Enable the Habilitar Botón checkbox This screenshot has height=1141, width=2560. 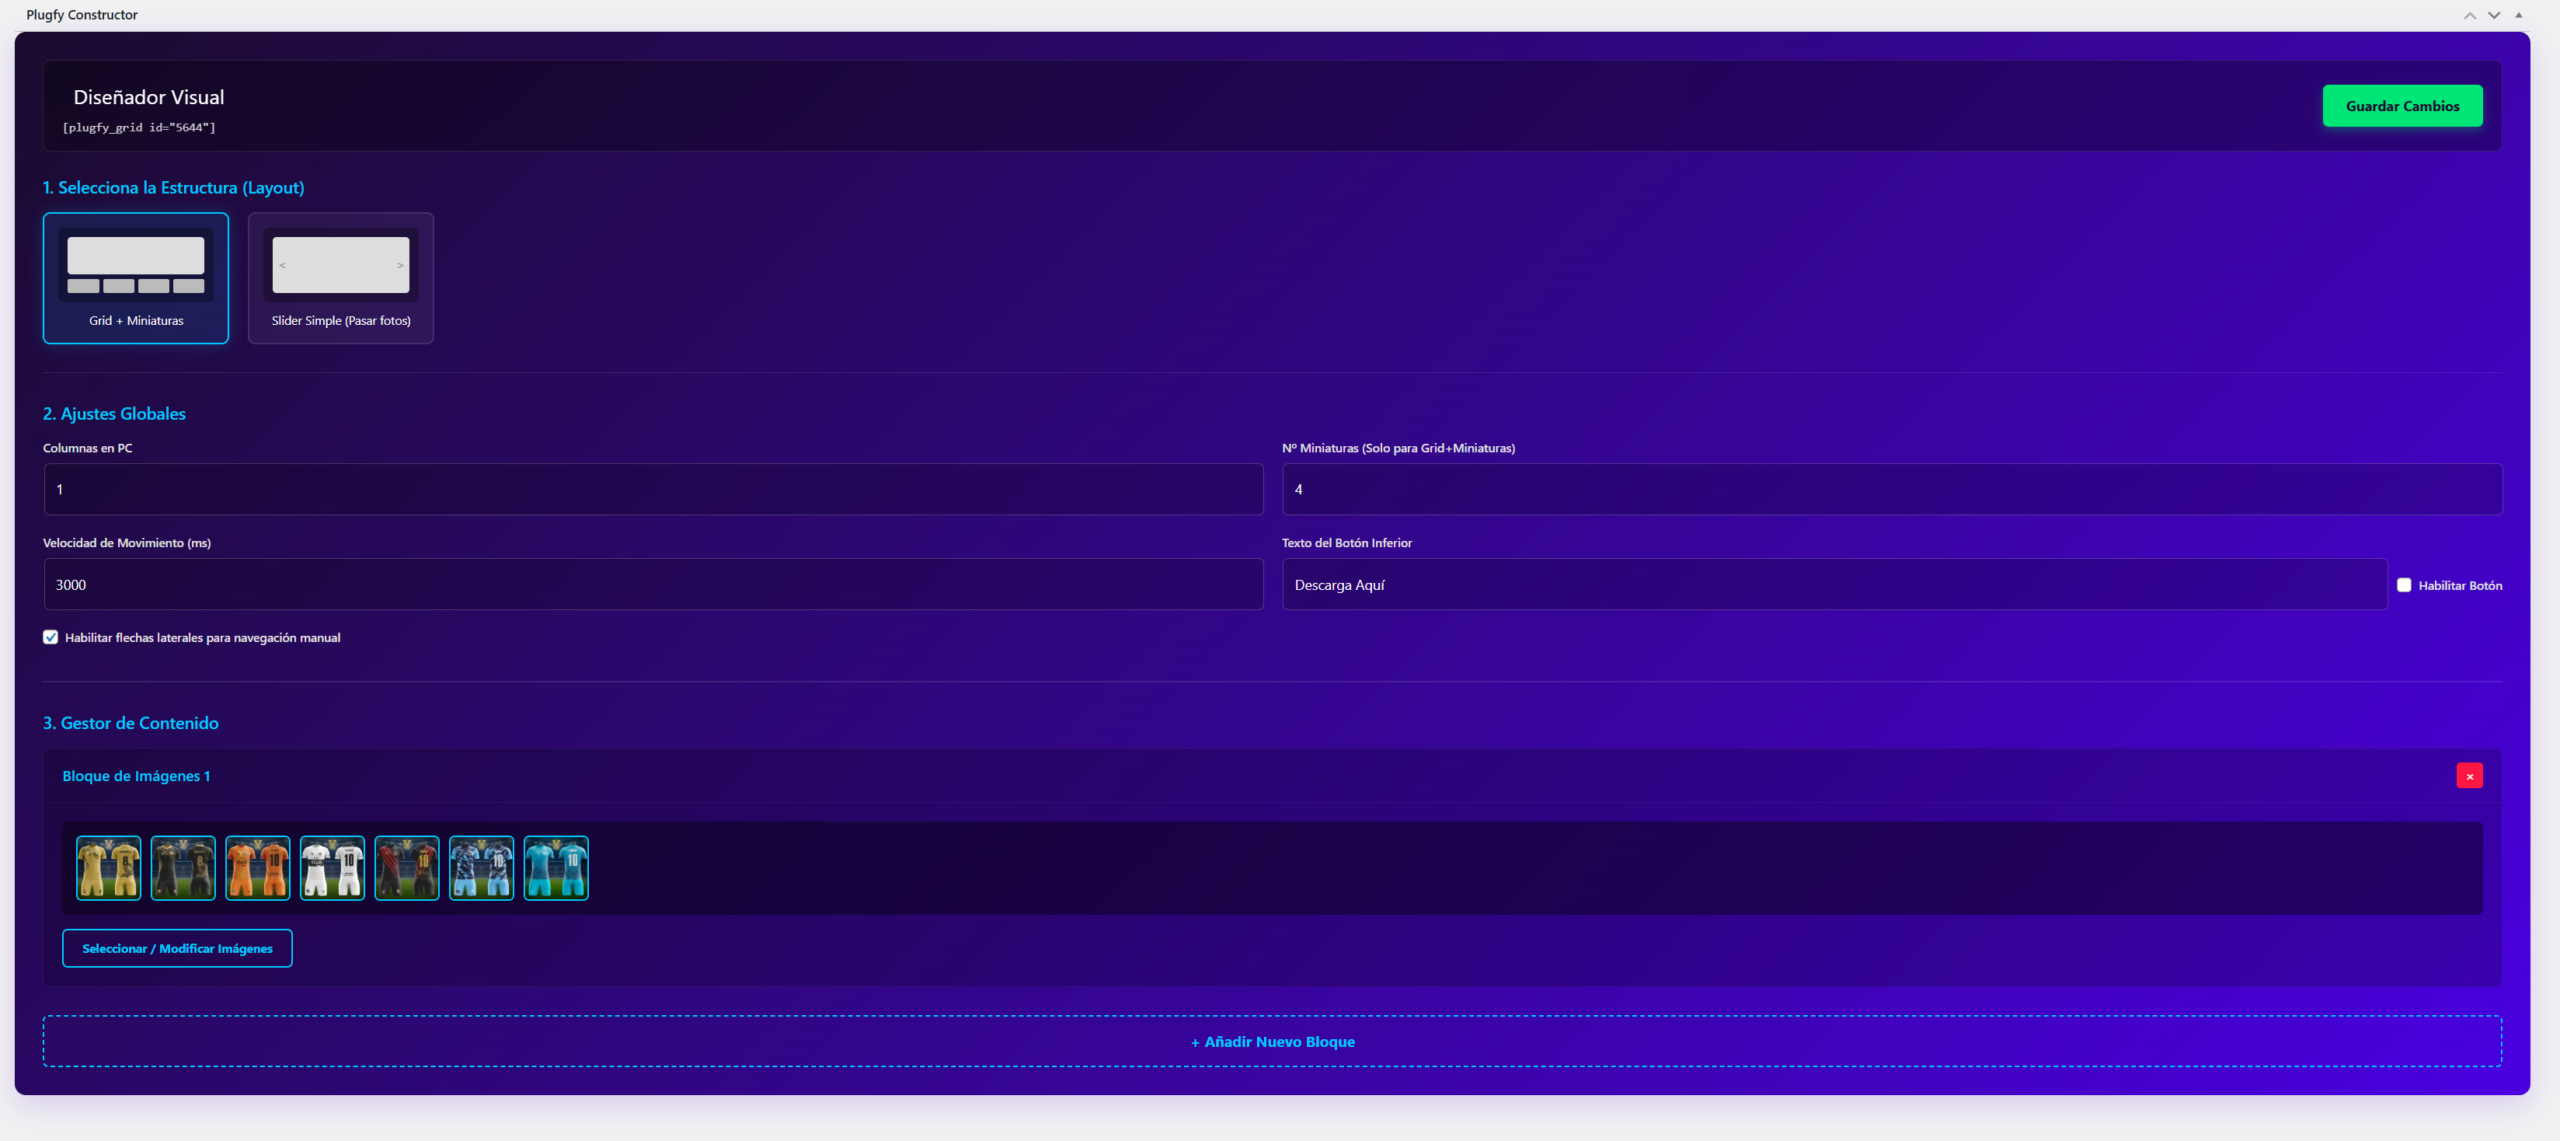click(2404, 585)
